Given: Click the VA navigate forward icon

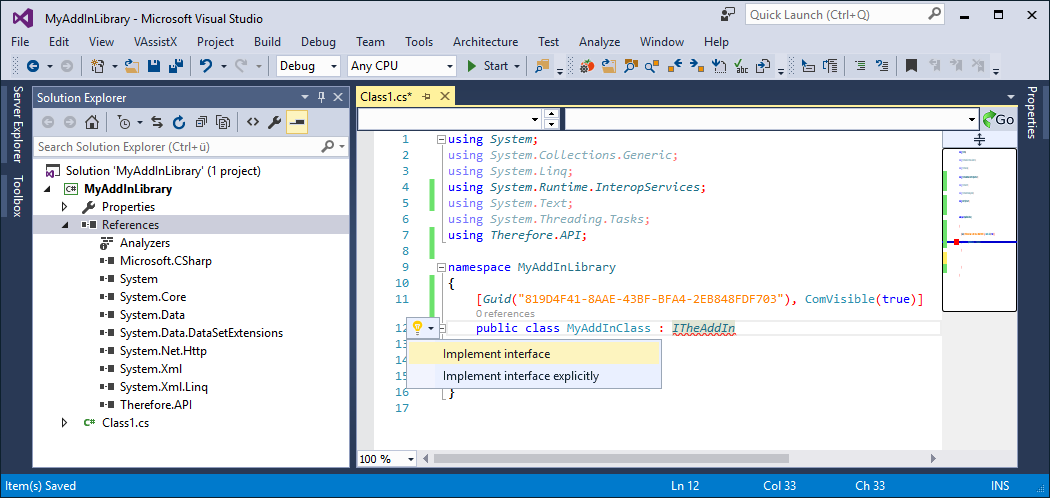Looking at the screenshot, I should pyautogui.click(x=696, y=66).
